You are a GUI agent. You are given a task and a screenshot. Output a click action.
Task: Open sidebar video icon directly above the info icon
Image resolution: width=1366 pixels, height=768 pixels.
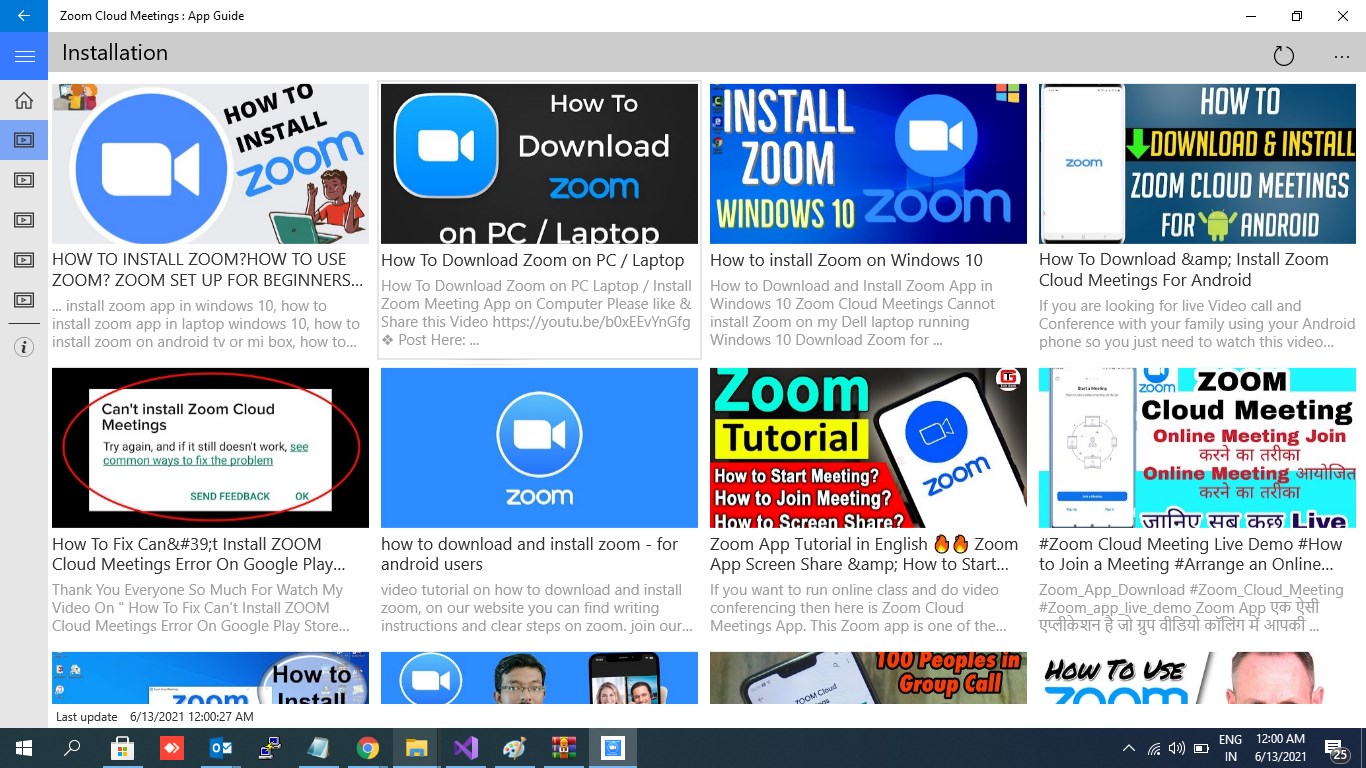click(x=24, y=300)
